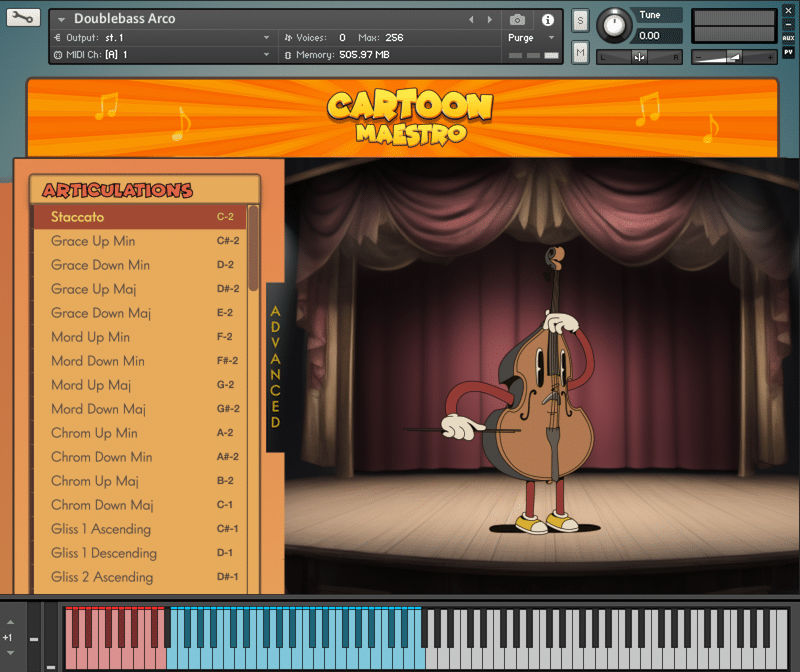Toggle performance view with the PV button
This screenshot has height=672, width=800.
pyautogui.click(x=789, y=52)
